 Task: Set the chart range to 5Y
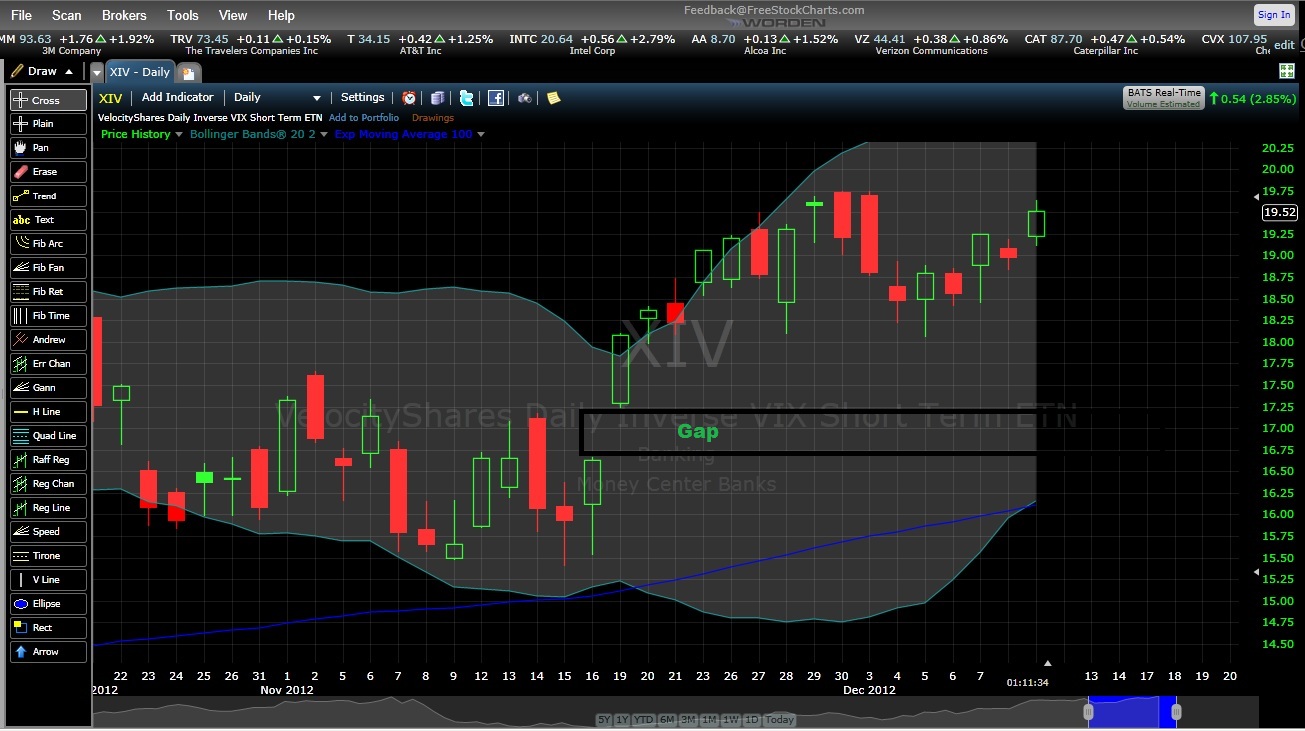tap(604, 720)
